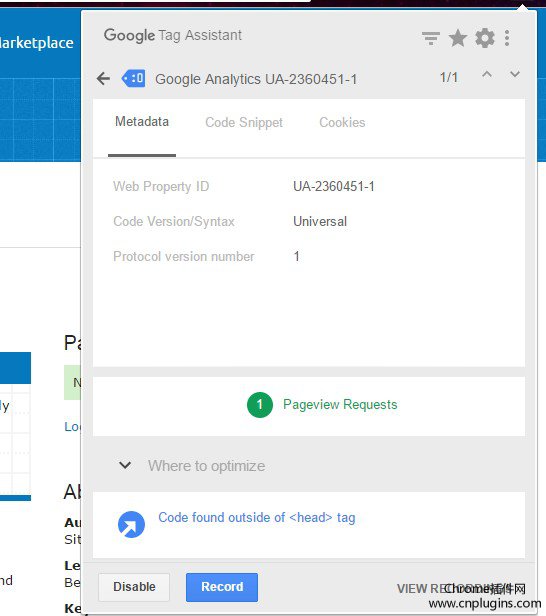Open the three-dot overflow menu

507,38
